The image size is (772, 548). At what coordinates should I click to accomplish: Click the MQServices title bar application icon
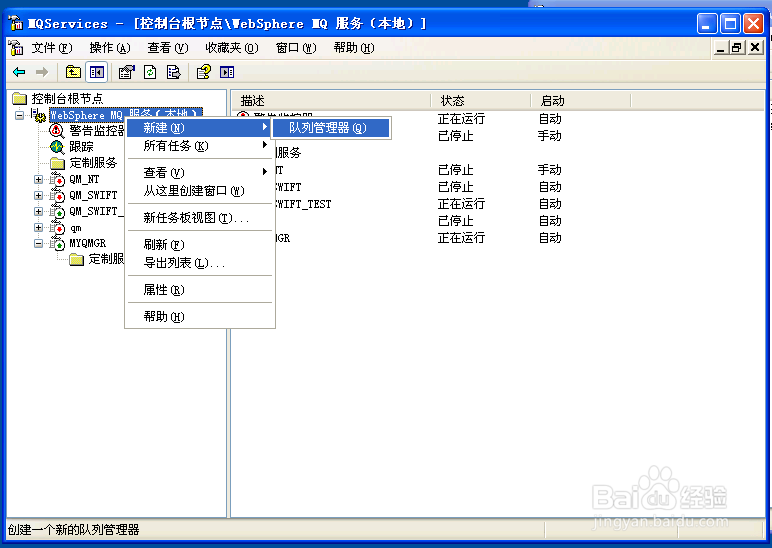(16, 23)
